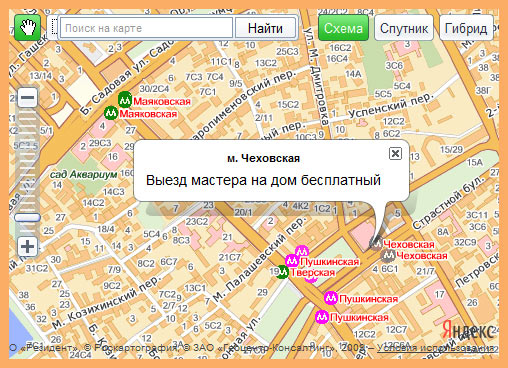Switch to Гибрид hybrid view
This screenshot has width=508, height=368.
(466, 28)
